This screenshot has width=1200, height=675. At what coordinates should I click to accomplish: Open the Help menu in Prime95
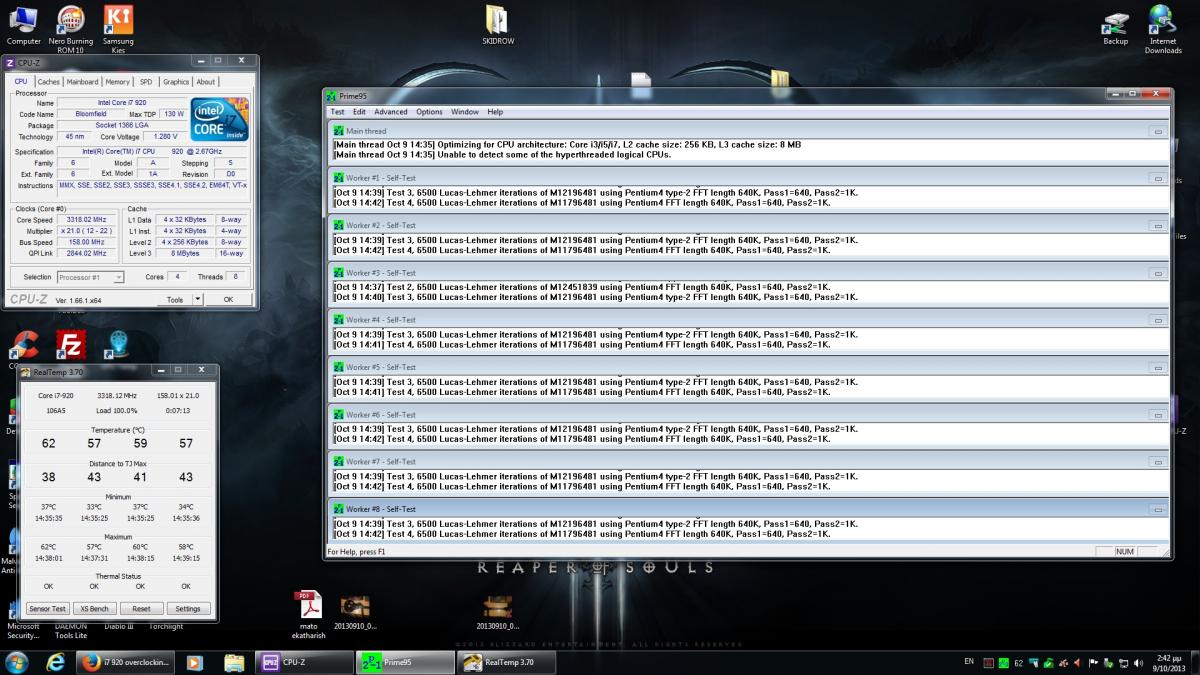pyautogui.click(x=495, y=112)
